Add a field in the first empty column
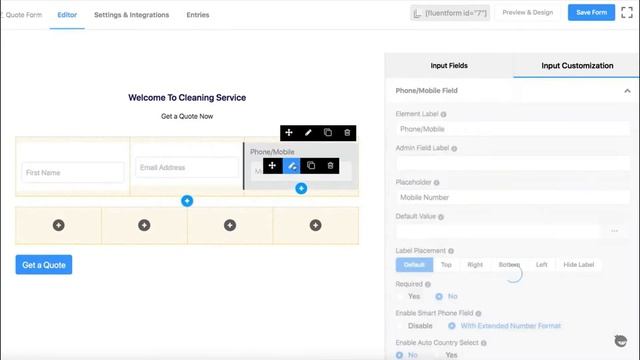640x360 pixels. 58,225
